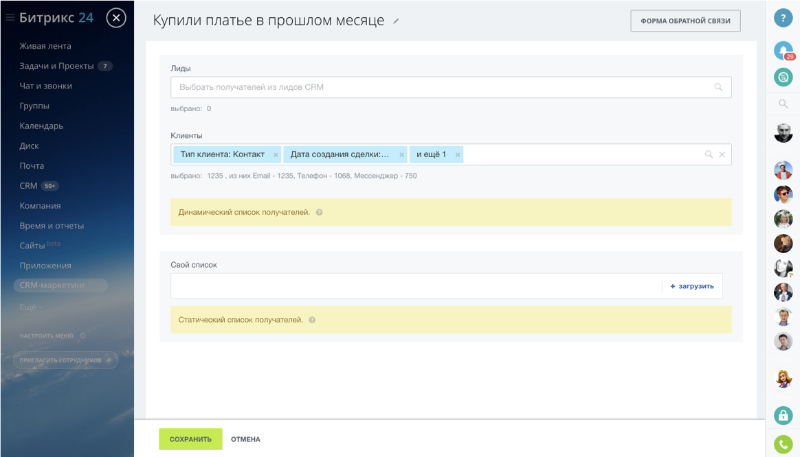Open help via the question mark icon
This screenshot has width=800, height=457.
click(783, 18)
